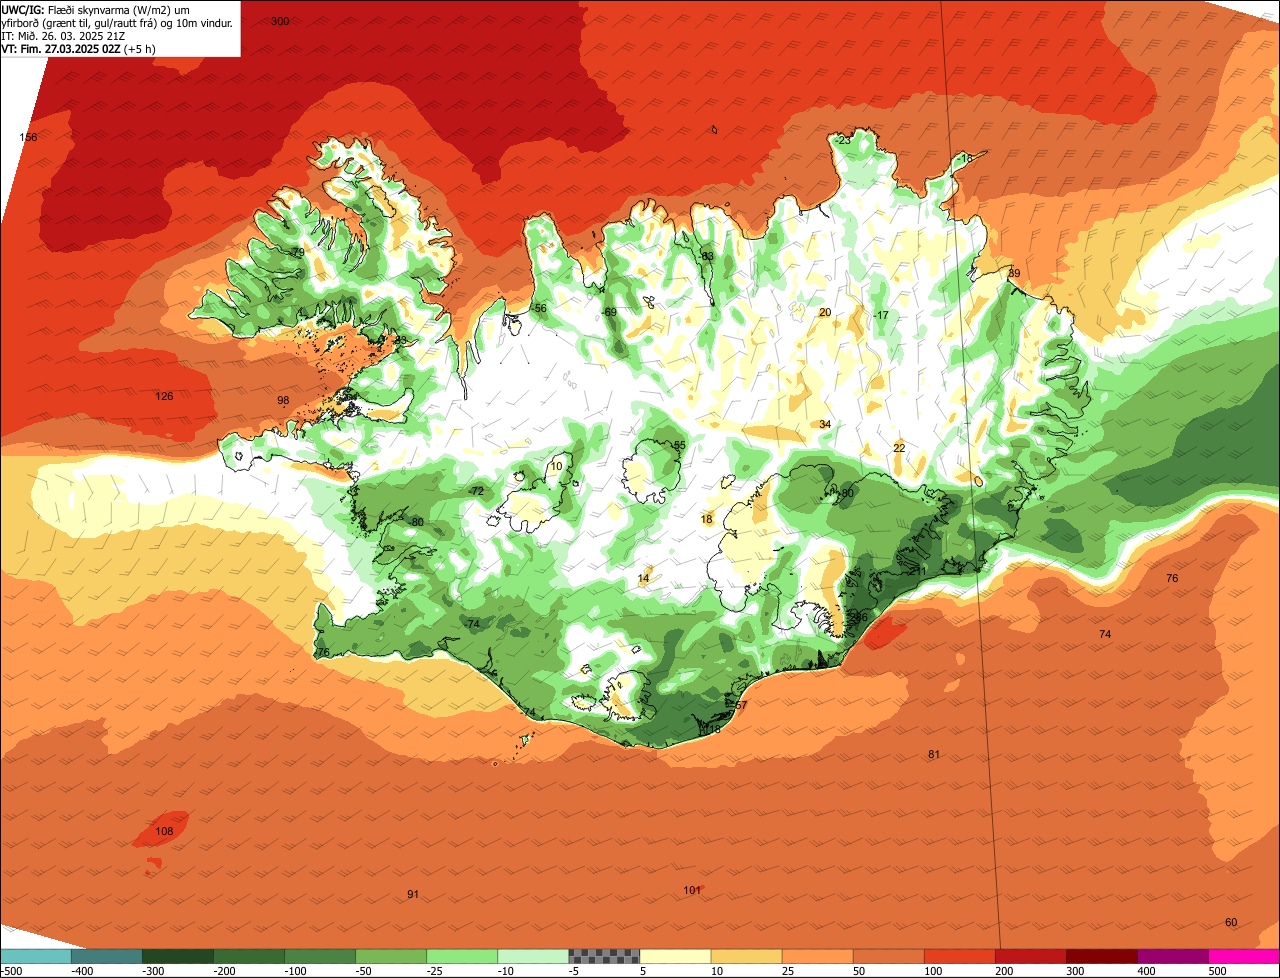
Task: Click the '-100' legend scale label
Action: click(297, 970)
